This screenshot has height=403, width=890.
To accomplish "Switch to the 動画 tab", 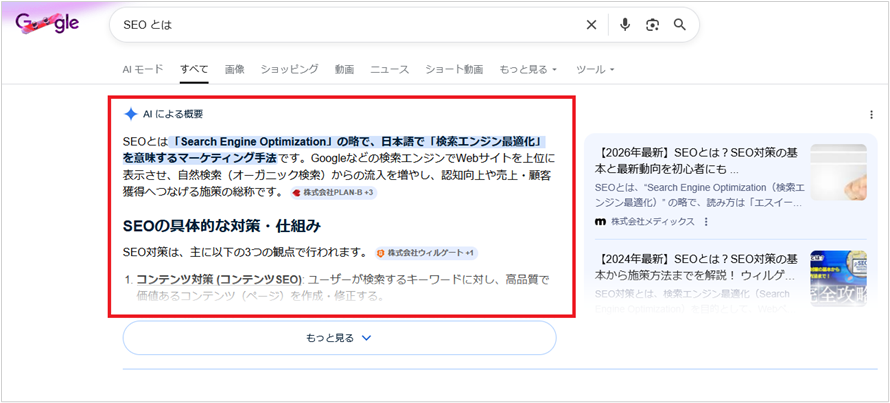I will (x=345, y=69).
